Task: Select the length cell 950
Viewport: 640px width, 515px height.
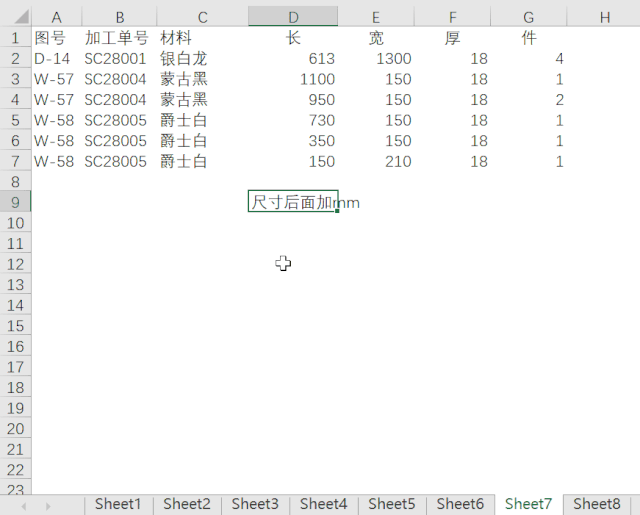Action: [x=293, y=100]
